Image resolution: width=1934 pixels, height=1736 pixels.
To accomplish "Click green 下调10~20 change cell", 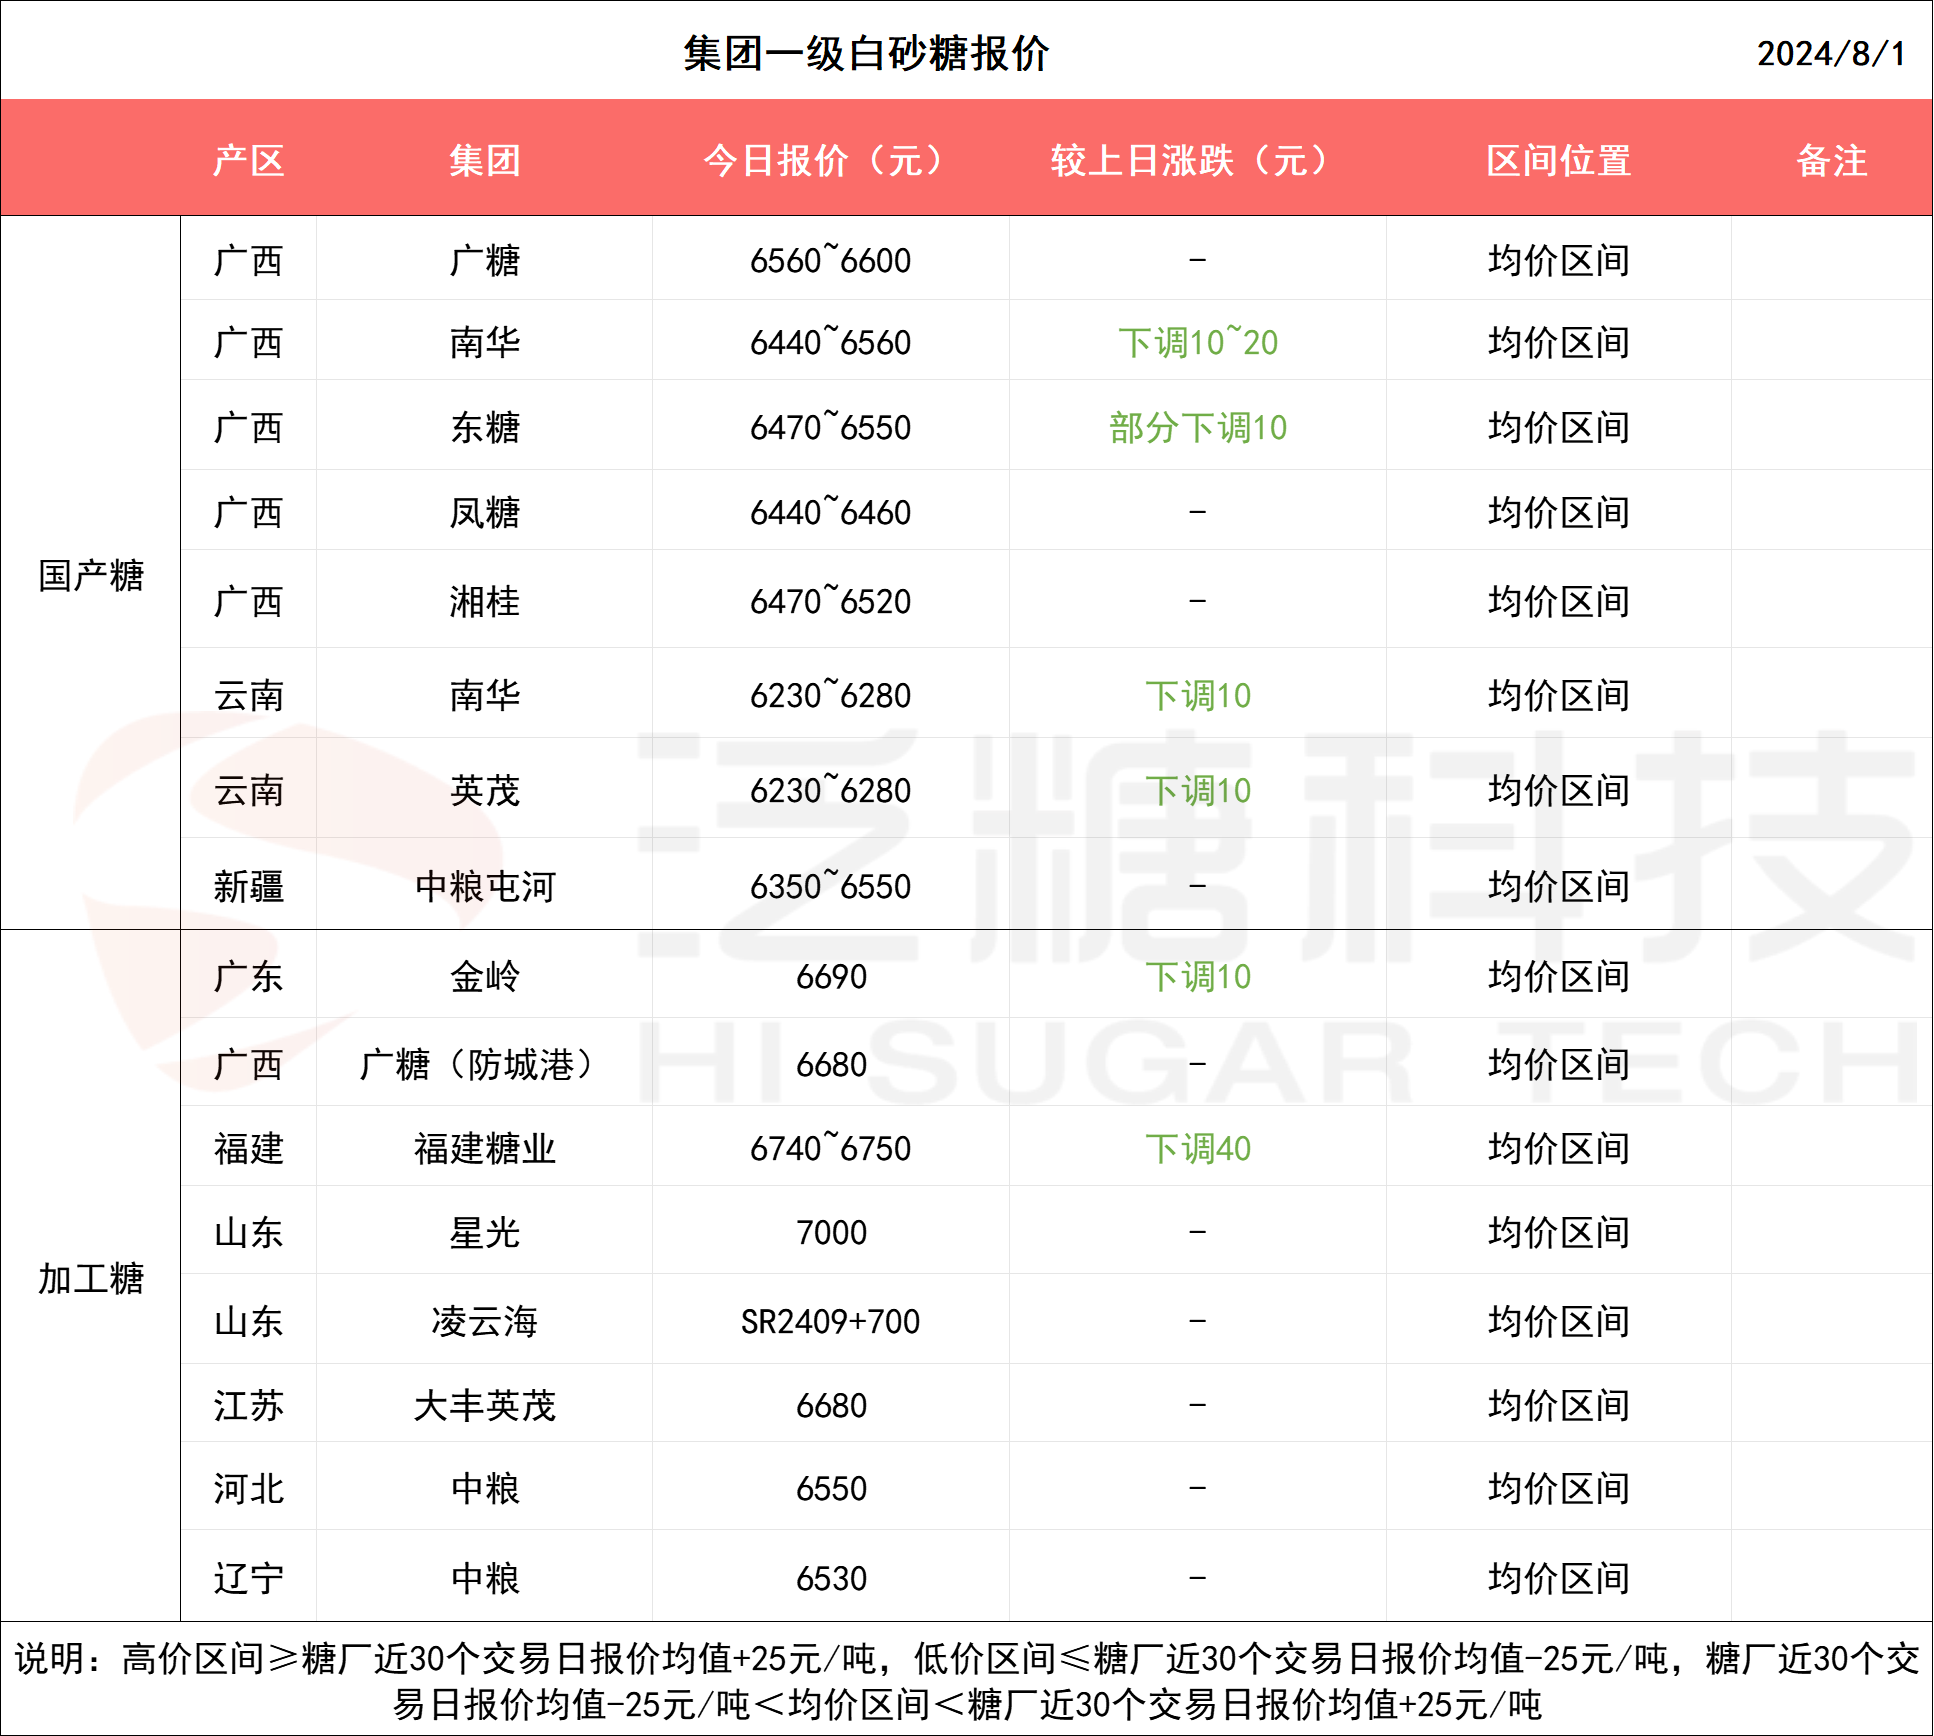I will tap(1197, 342).
